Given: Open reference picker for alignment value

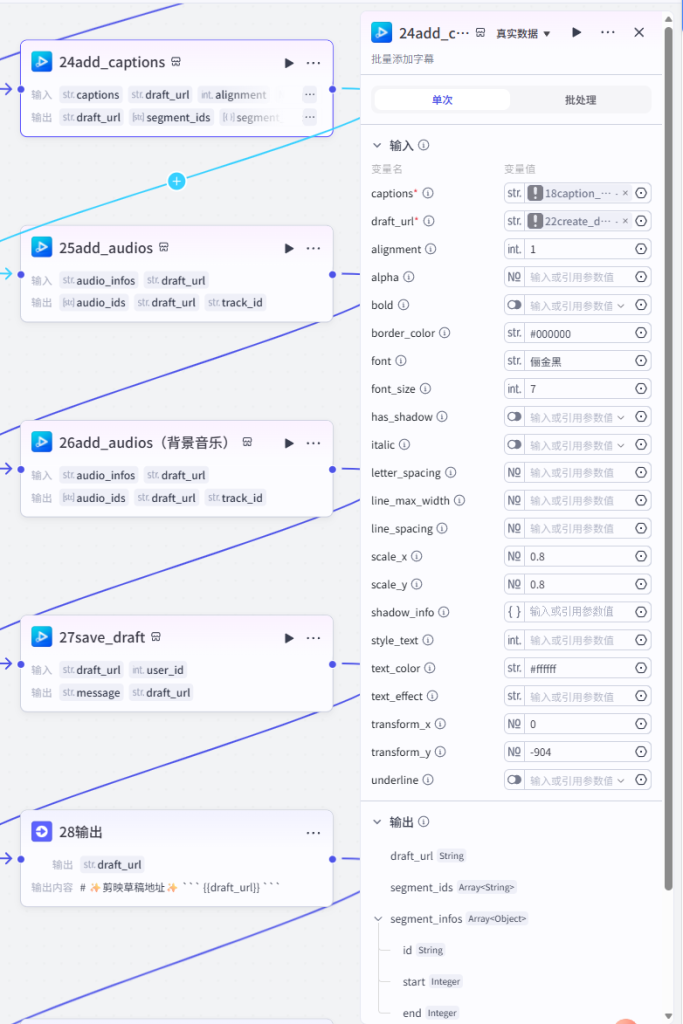Looking at the screenshot, I should click(x=641, y=249).
